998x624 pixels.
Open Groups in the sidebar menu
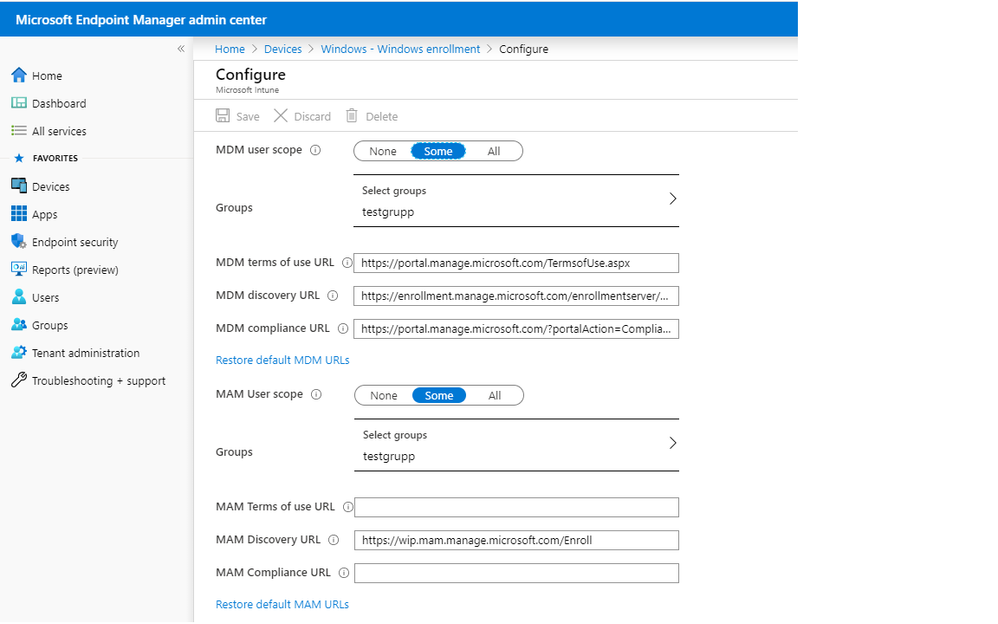click(49, 325)
